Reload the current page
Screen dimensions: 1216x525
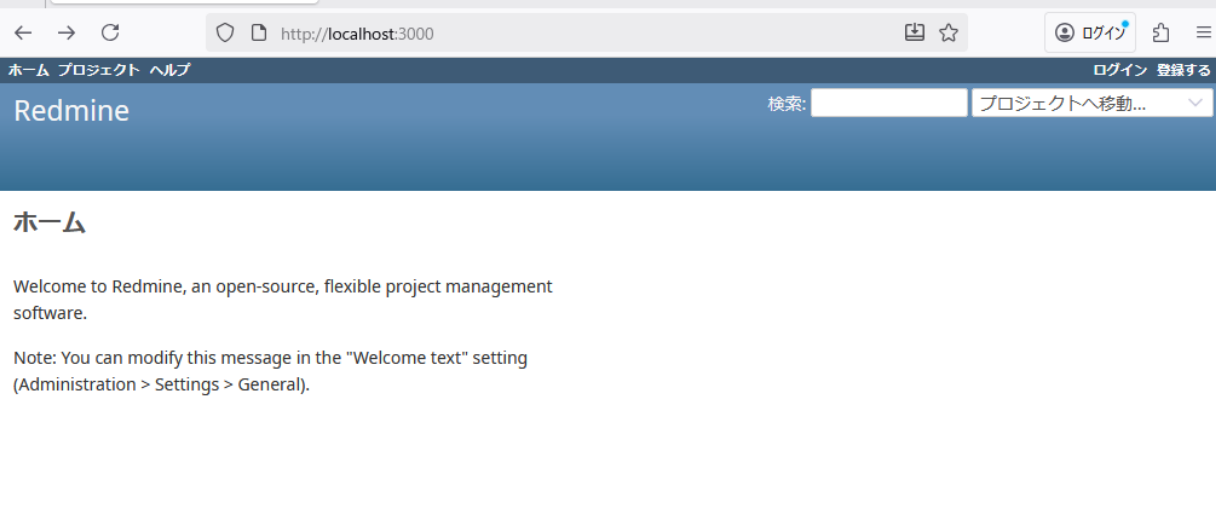click(x=110, y=33)
